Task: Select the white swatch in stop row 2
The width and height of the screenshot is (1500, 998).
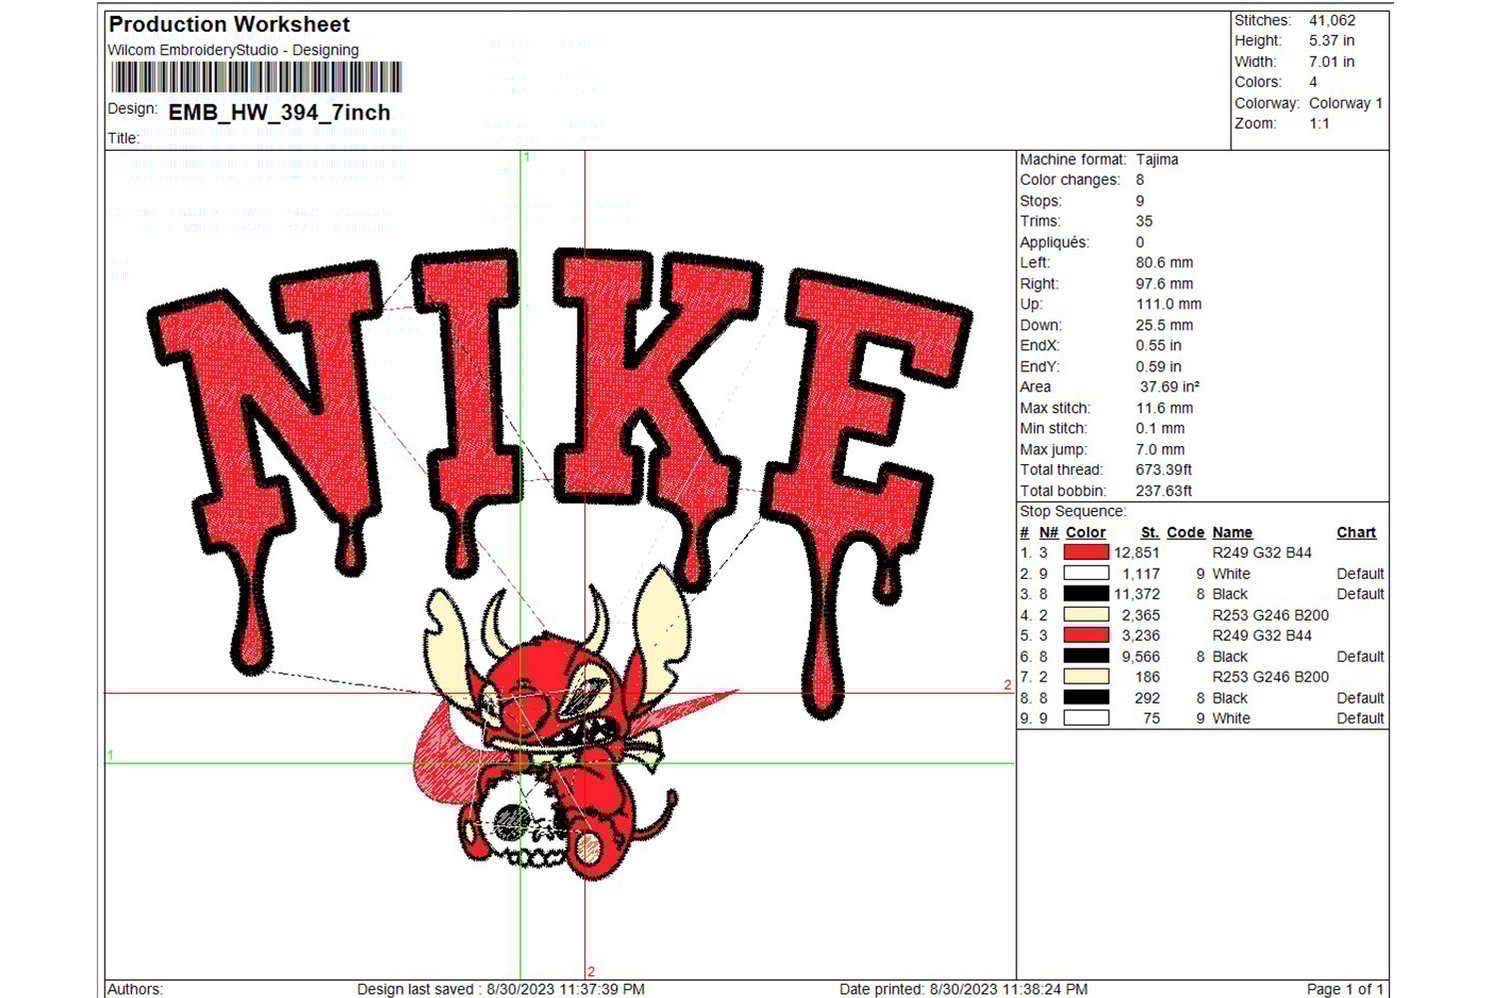Action: (1086, 573)
